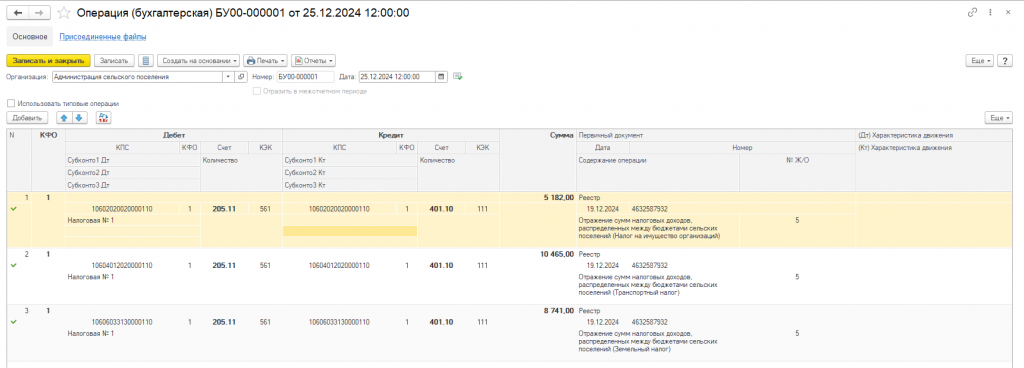Image resolution: width=1024 pixels, height=368 pixels.
Task: Click green check mark of entry 3
Action: click(14, 322)
